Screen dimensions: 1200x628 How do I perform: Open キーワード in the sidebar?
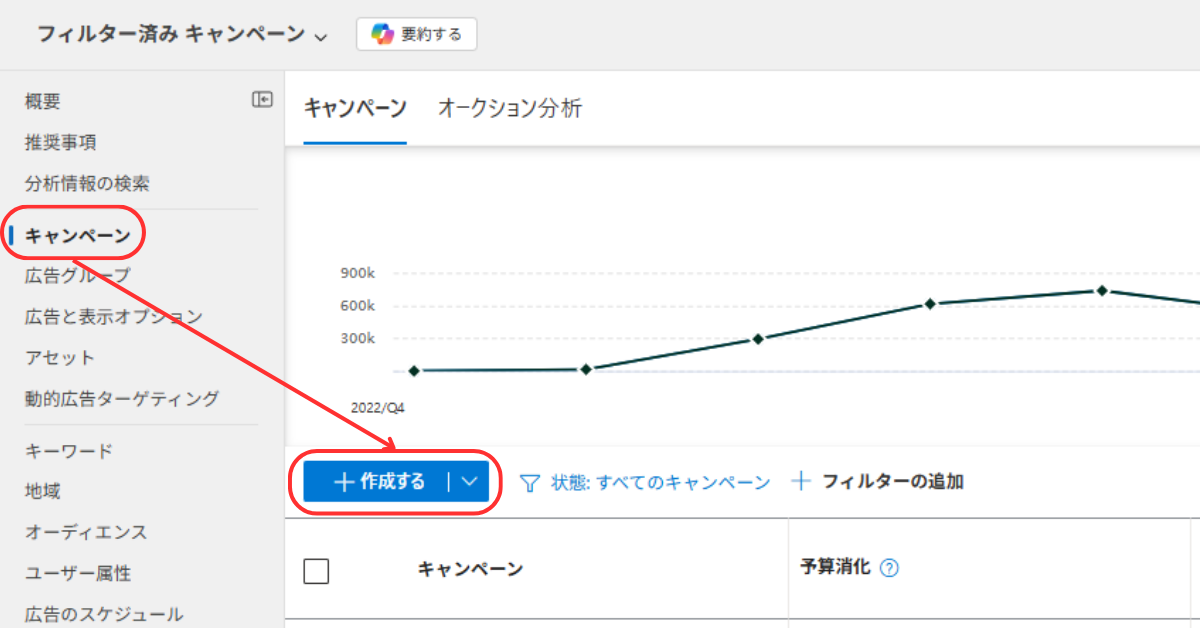click(x=69, y=450)
